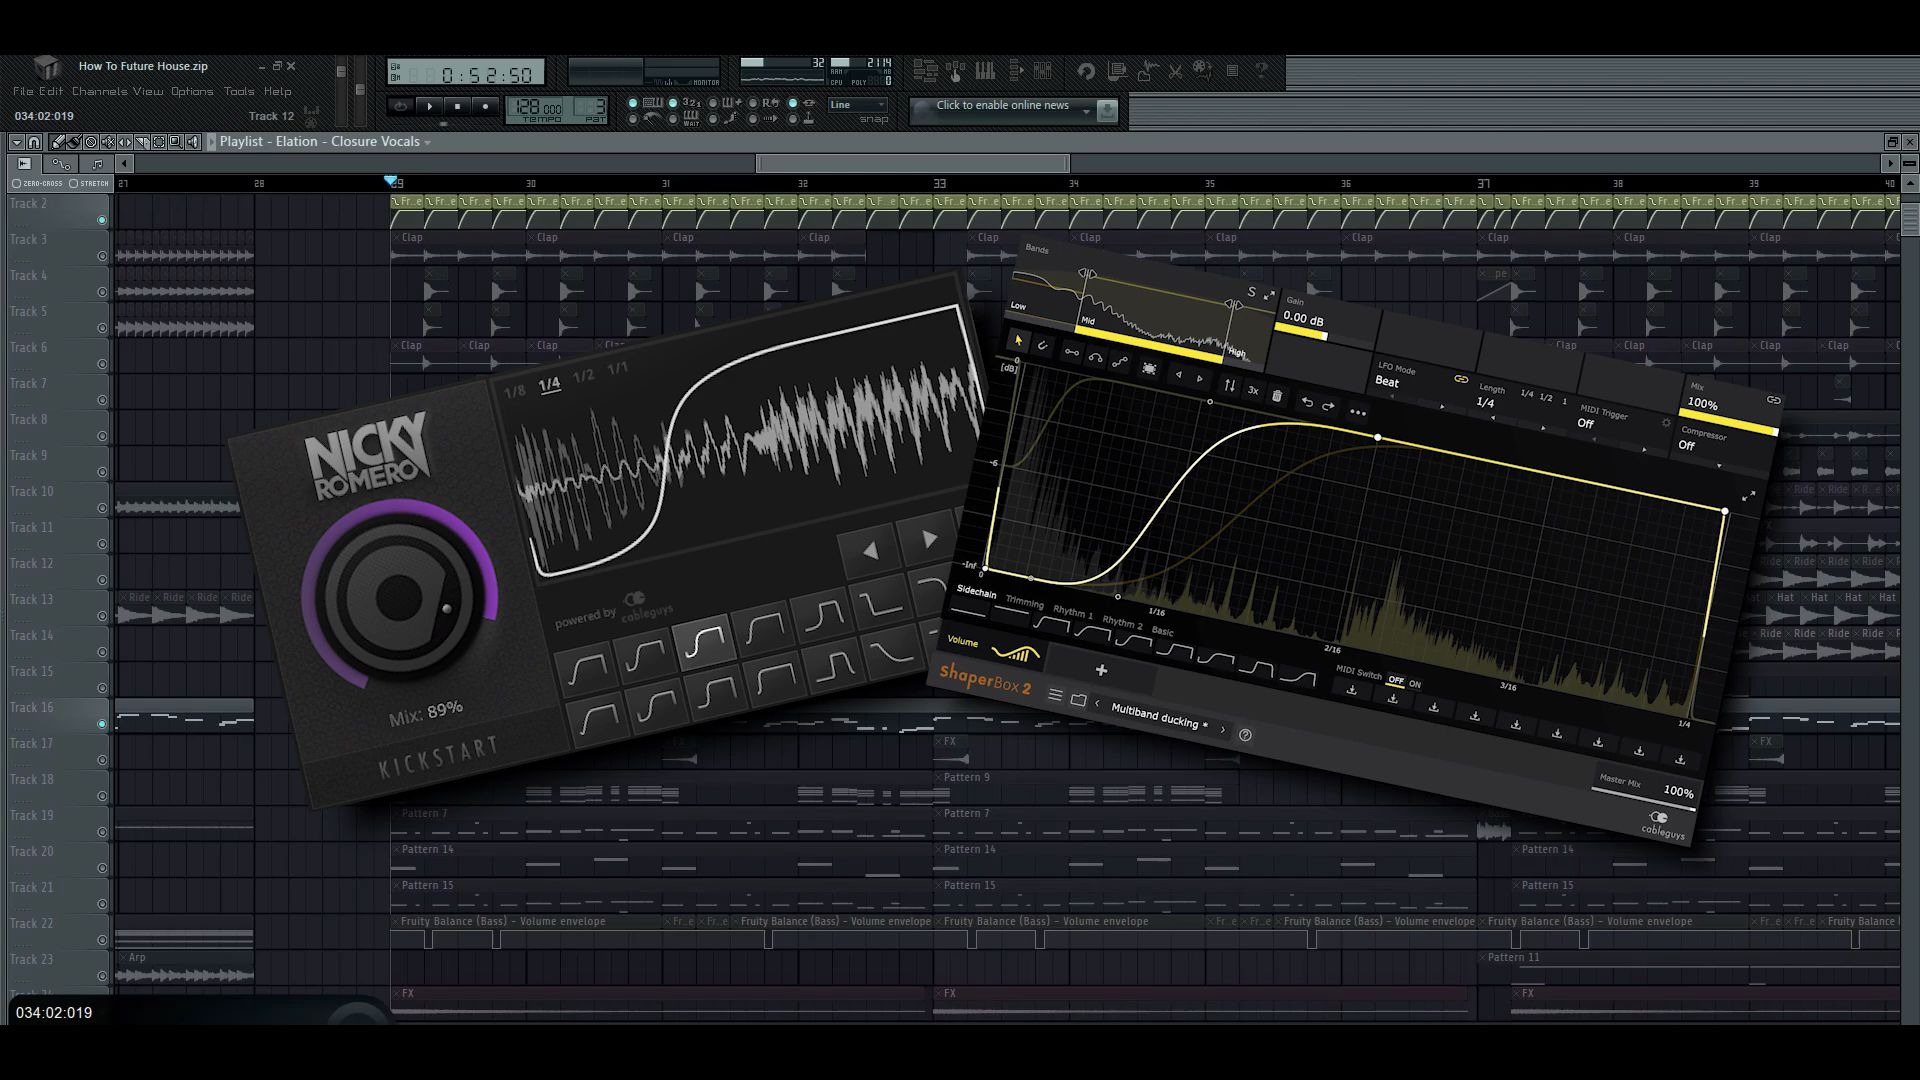Click the Kickstart Mix knob
The image size is (1920, 1080).
point(398,597)
